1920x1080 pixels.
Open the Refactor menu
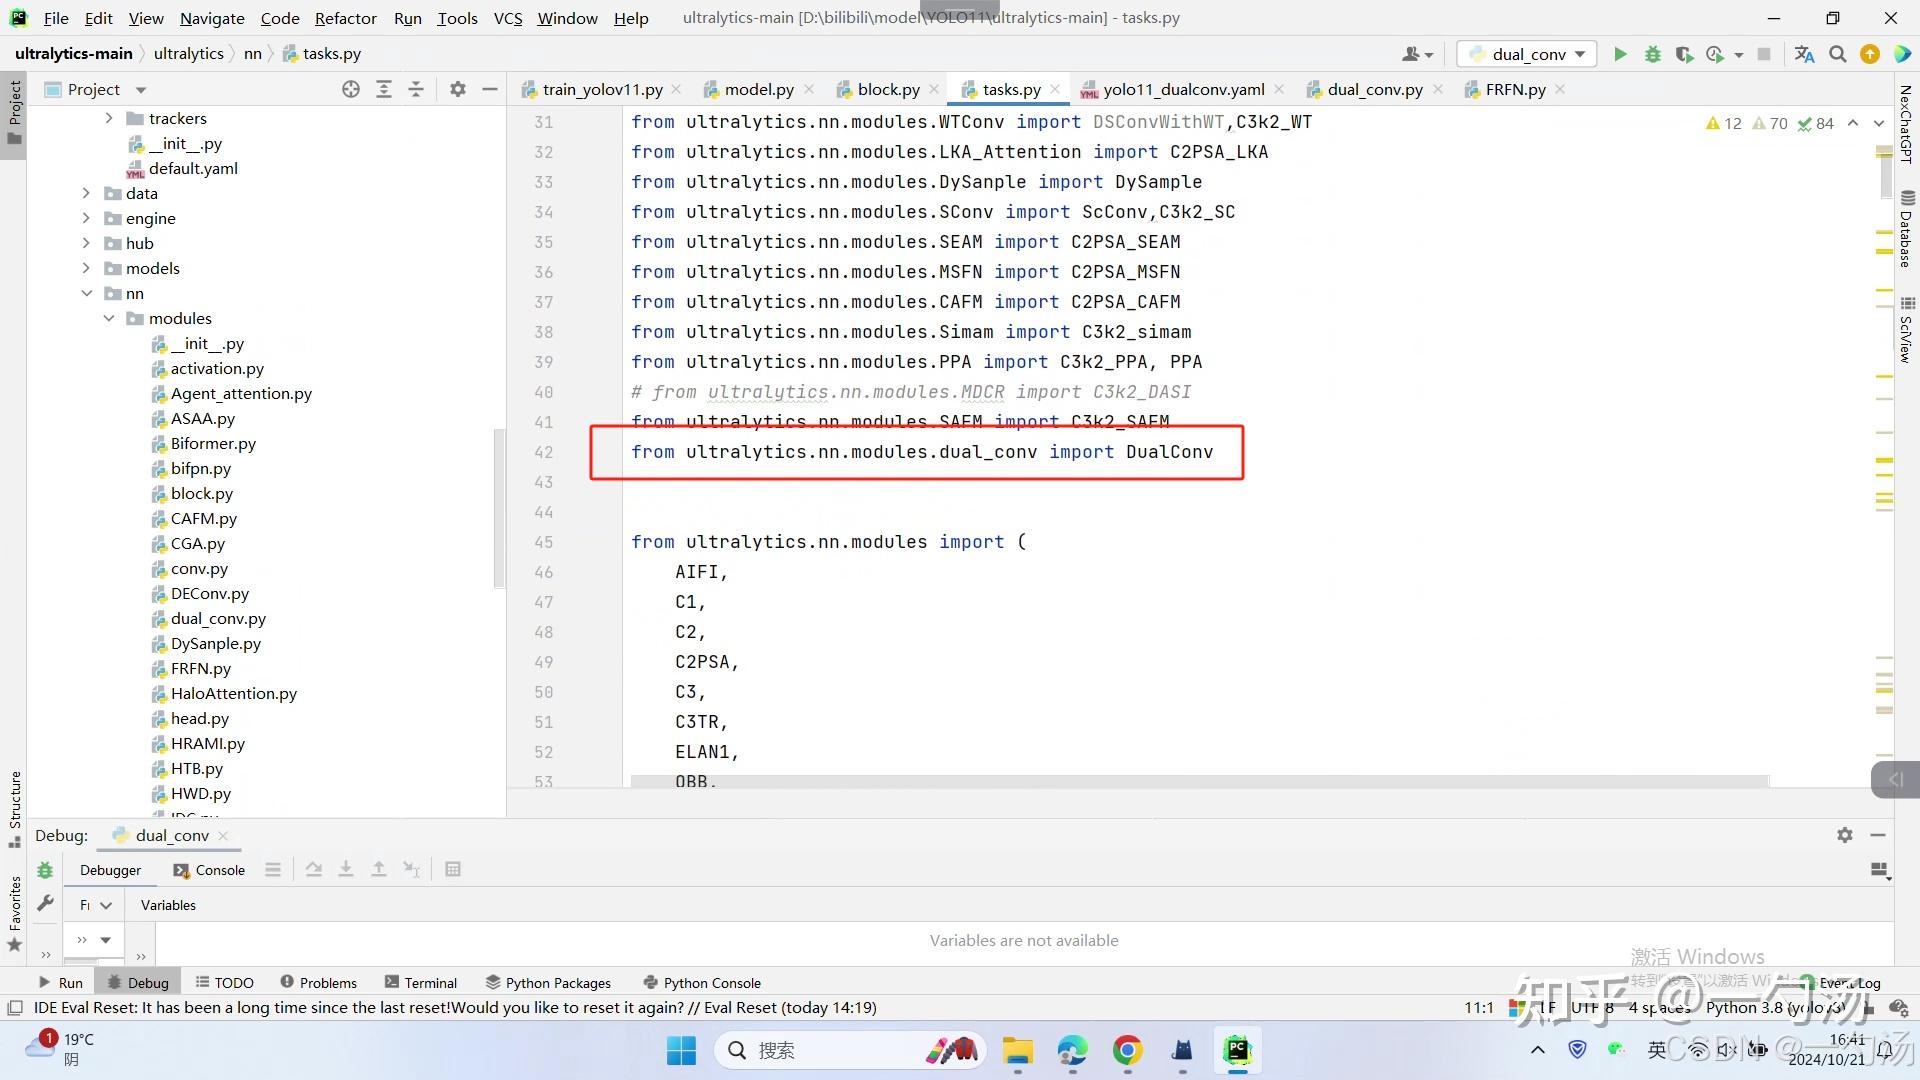click(x=345, y=18)
